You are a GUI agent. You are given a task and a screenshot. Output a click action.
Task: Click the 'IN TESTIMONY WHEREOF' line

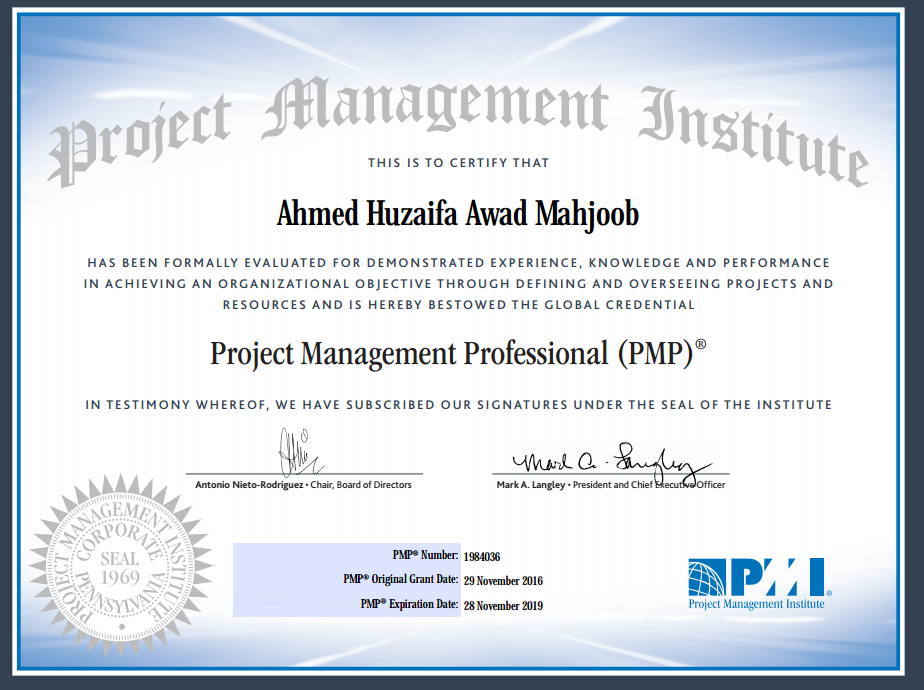pos(458,405)
